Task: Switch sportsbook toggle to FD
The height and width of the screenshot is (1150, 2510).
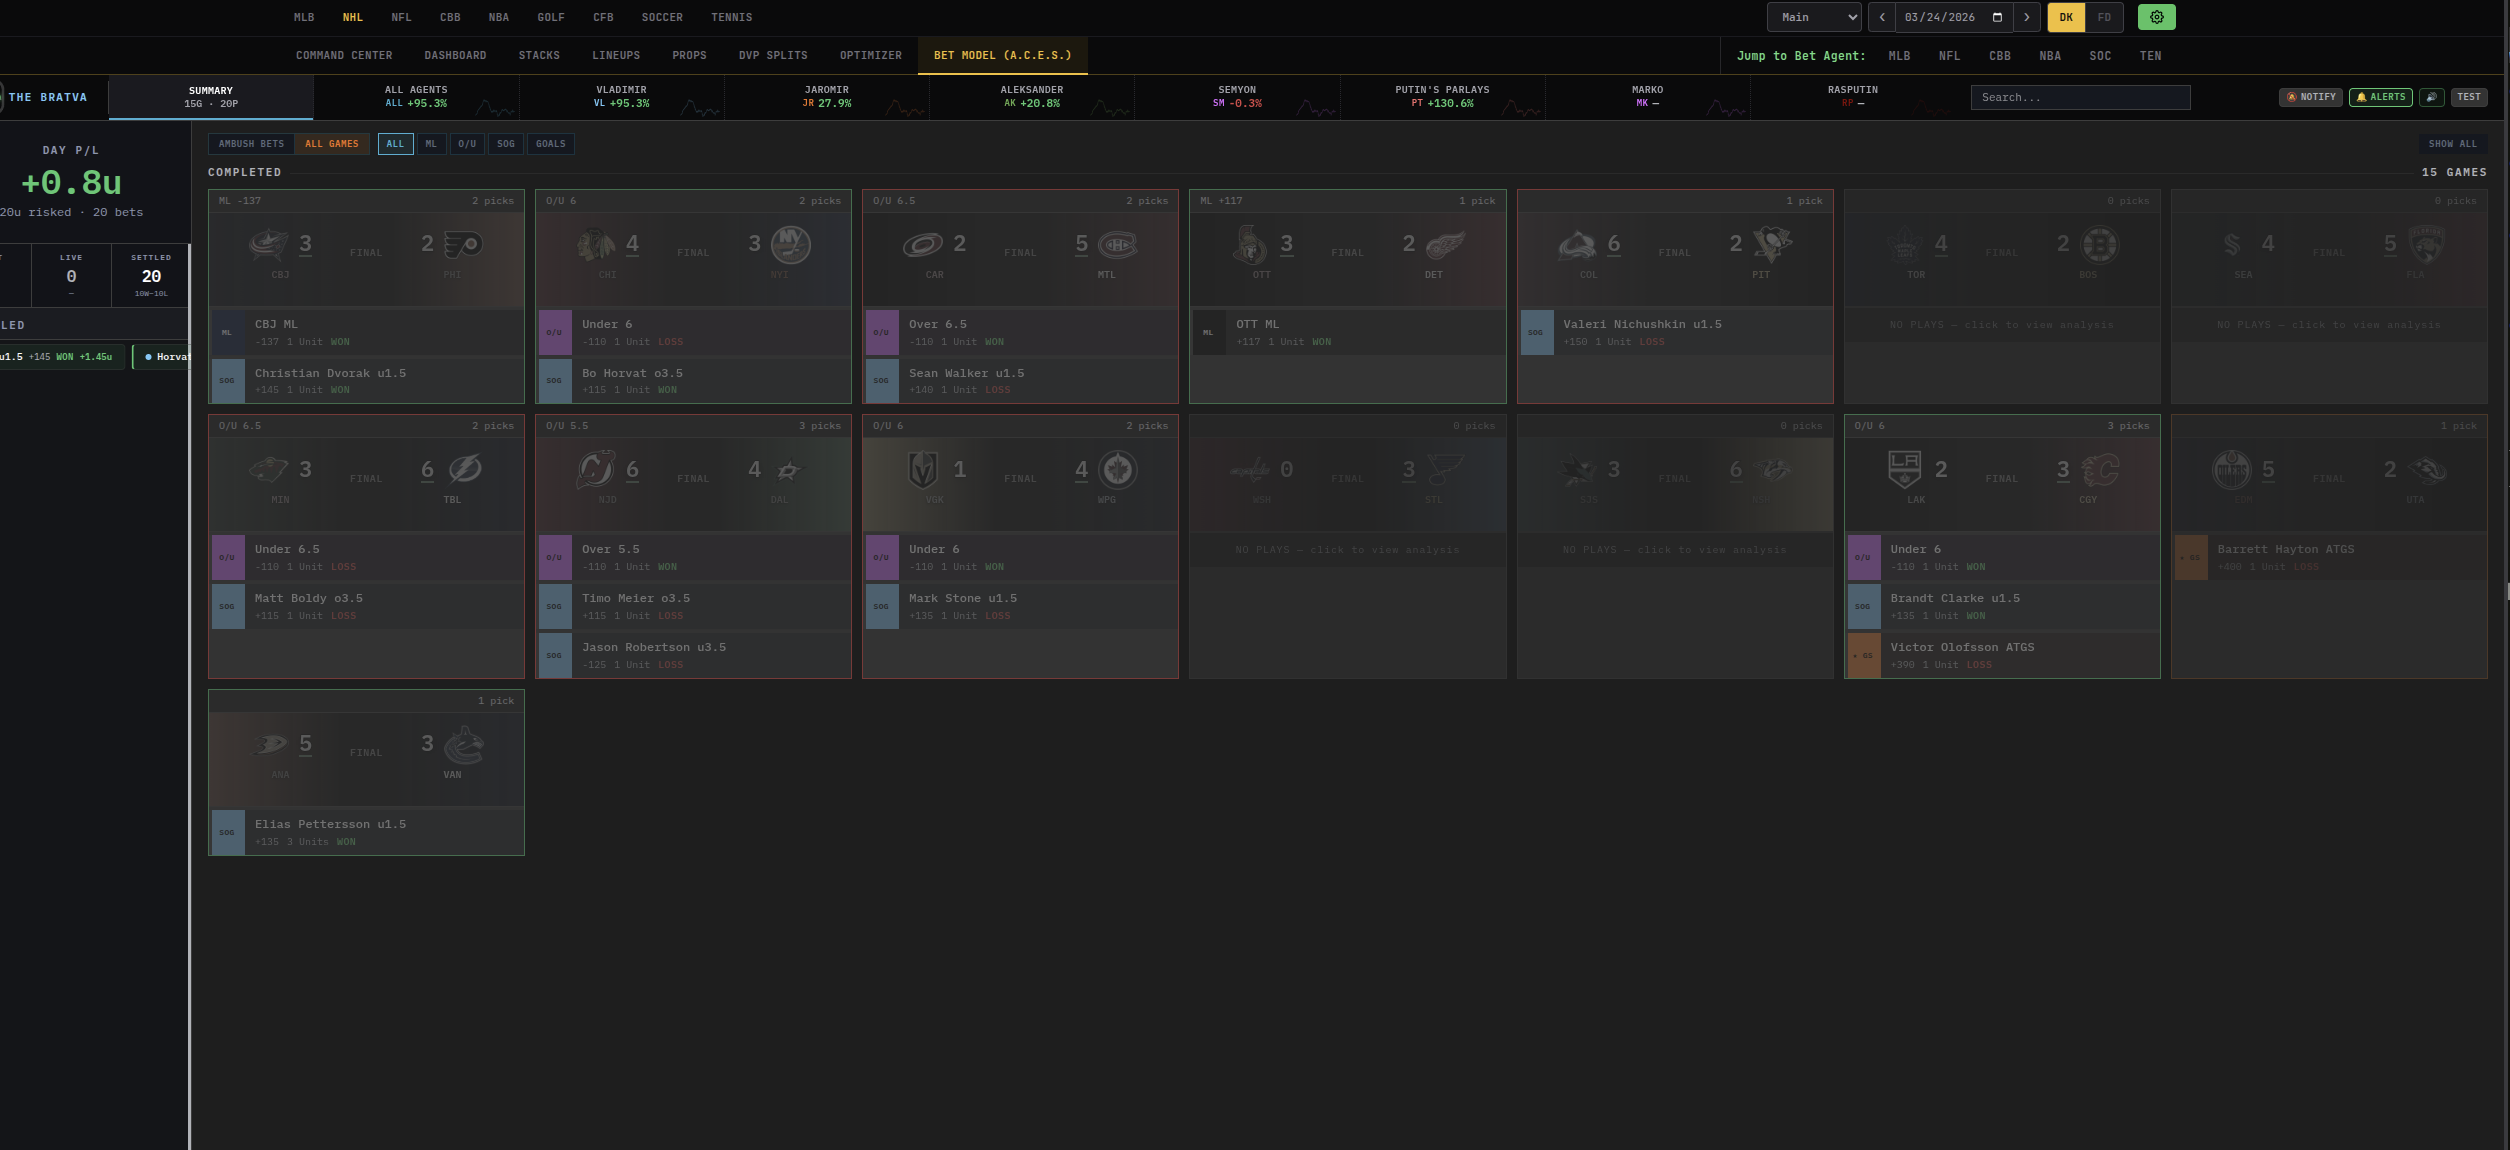Action: 2104,17
